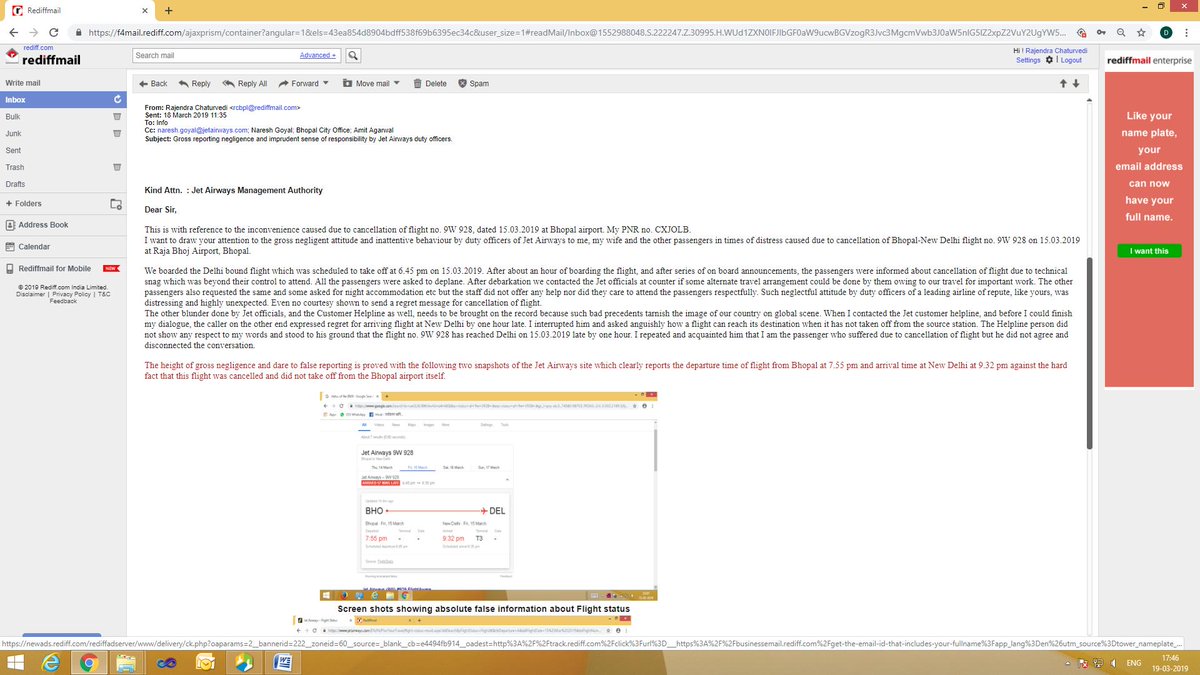Click the rediff.com link above logo

coord(38,47)
